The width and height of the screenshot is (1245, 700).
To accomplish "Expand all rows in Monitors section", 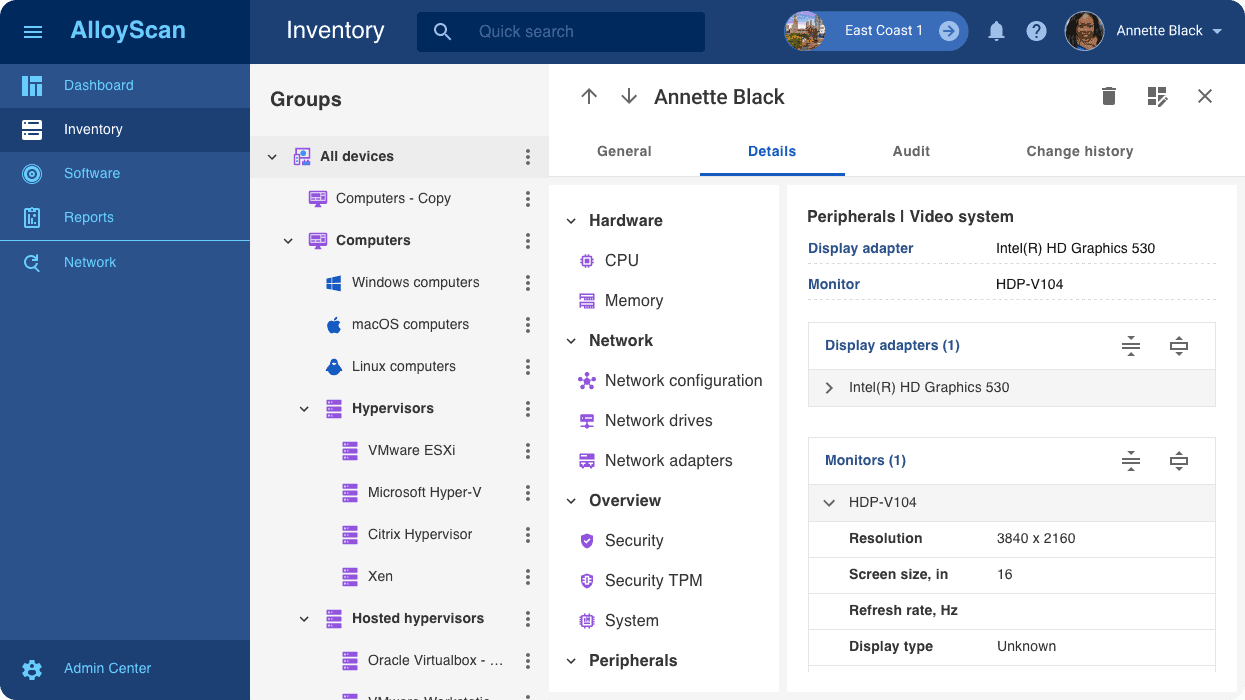I will (1179, 461).
